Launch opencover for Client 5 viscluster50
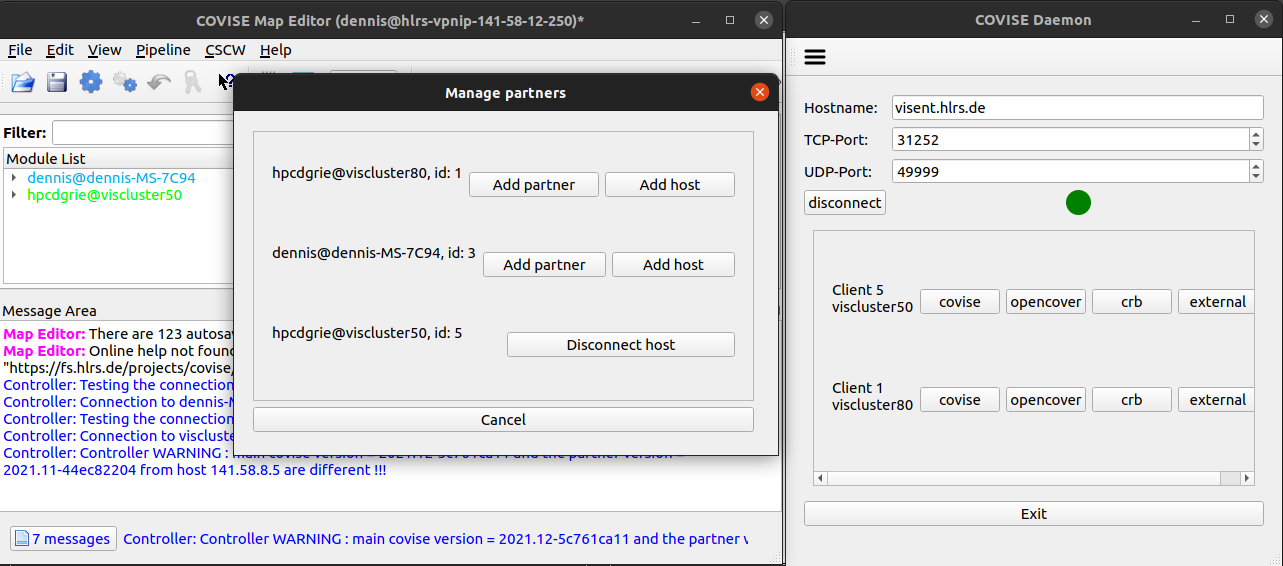 (1046, 301)
